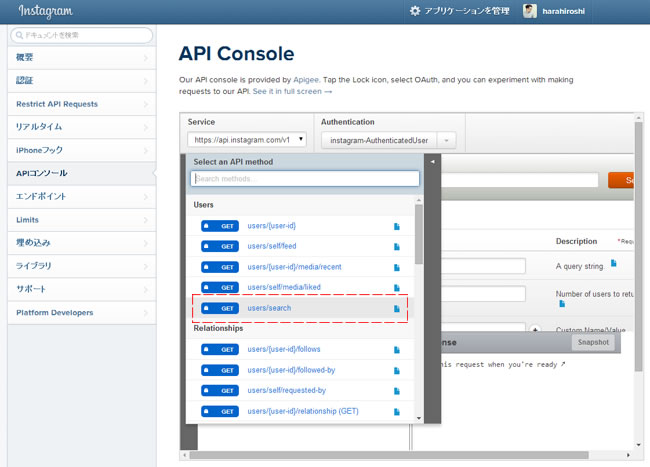The width and height of the screenshot is (650, 467).
Task: Open doc icon for users/self/requested-by row
Action: coord(397,391)
